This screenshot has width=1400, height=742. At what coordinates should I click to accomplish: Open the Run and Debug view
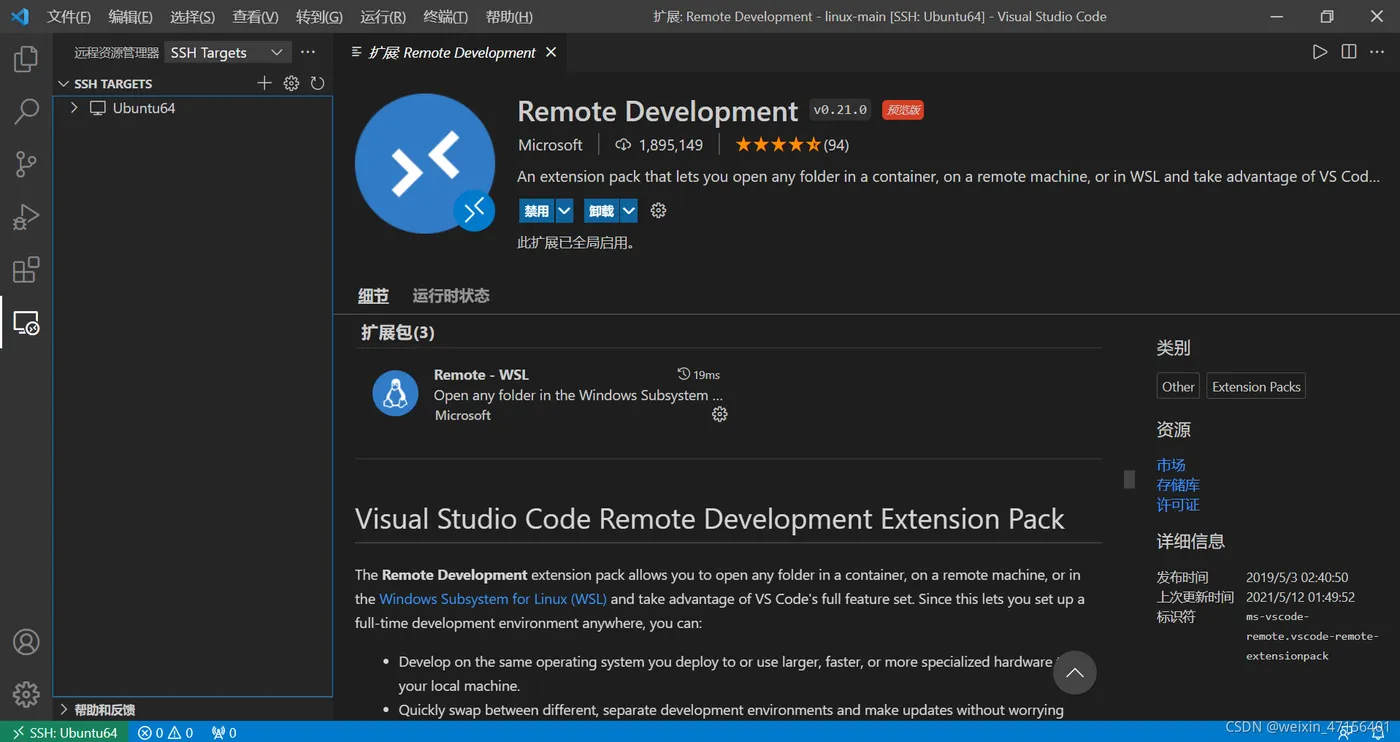tap(26, 217)
